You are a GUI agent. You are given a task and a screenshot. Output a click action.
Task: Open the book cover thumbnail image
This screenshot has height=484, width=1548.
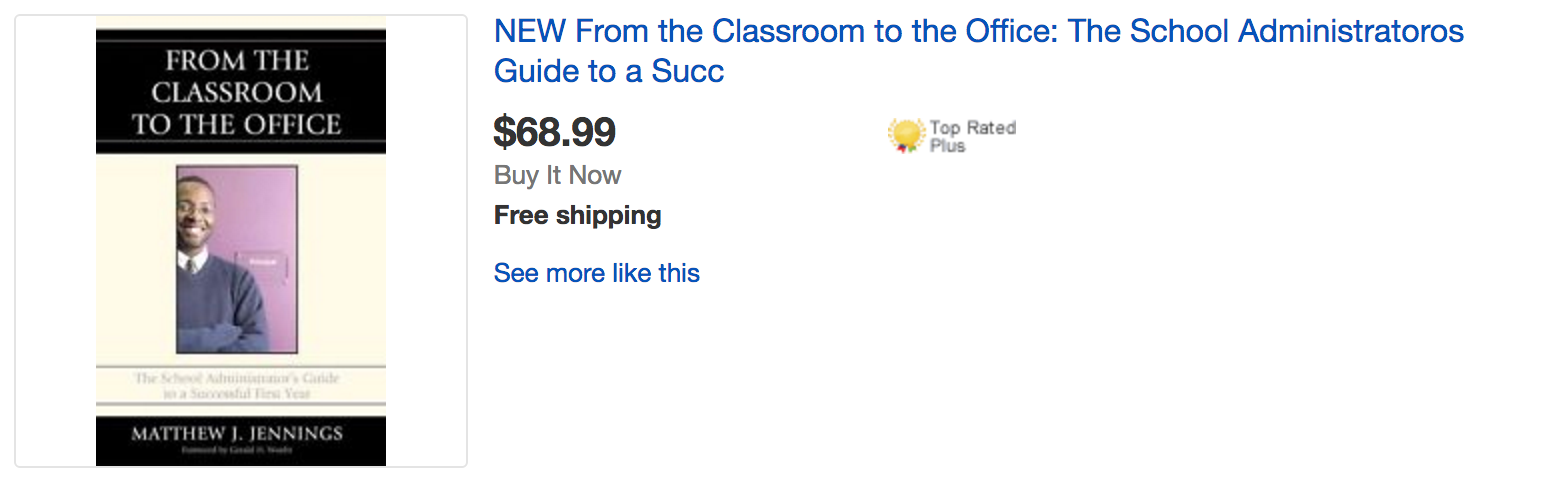pyautogui.click(x=240, y=240)
